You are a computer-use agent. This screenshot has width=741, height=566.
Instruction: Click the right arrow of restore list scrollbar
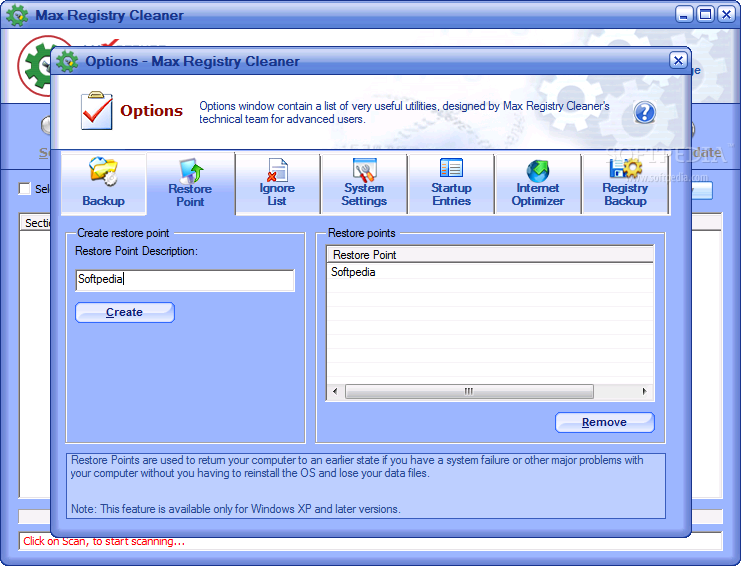point(645,391)
